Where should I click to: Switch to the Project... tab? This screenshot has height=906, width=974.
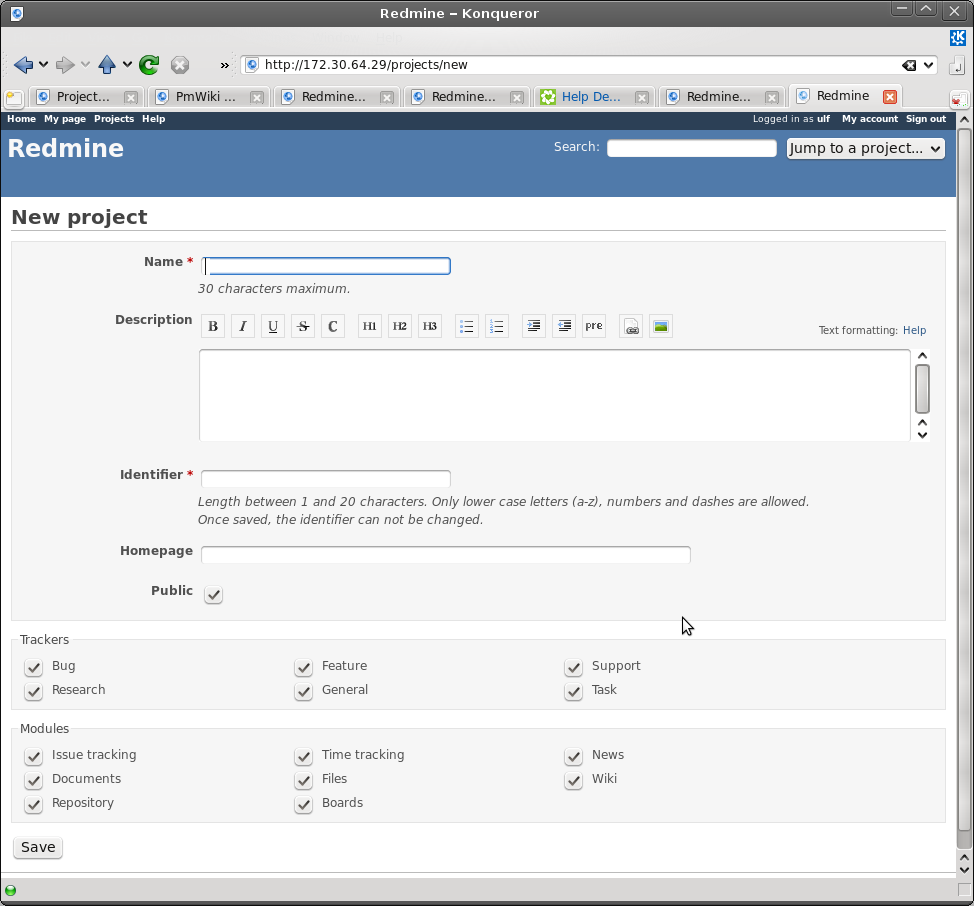point(86,97)
